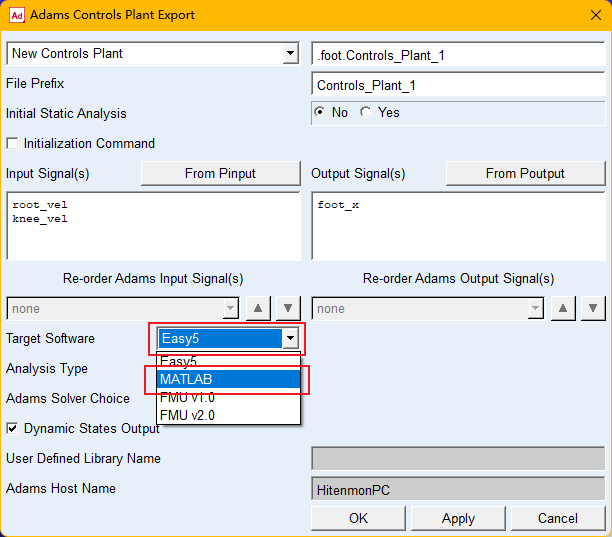Expand the output signal re-order dropdown
The image size is (612, 537).
(536, 309)
